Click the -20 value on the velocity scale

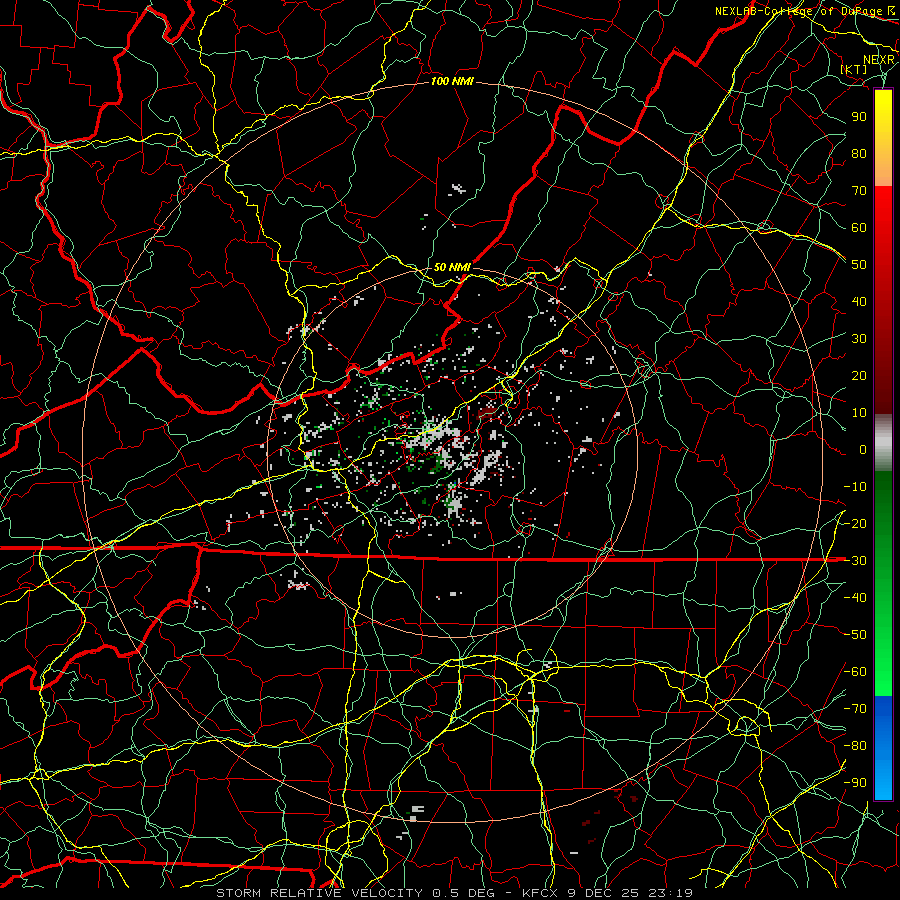(855, 524)
